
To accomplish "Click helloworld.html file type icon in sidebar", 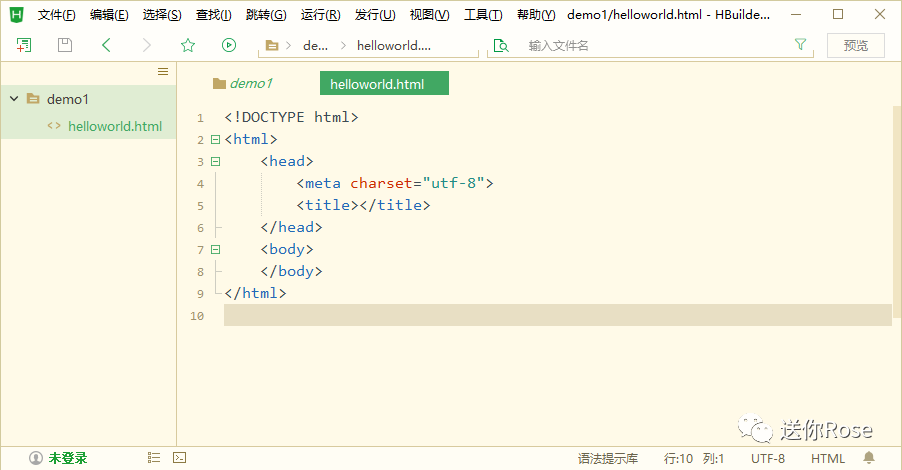I will [x=54, y=125].
